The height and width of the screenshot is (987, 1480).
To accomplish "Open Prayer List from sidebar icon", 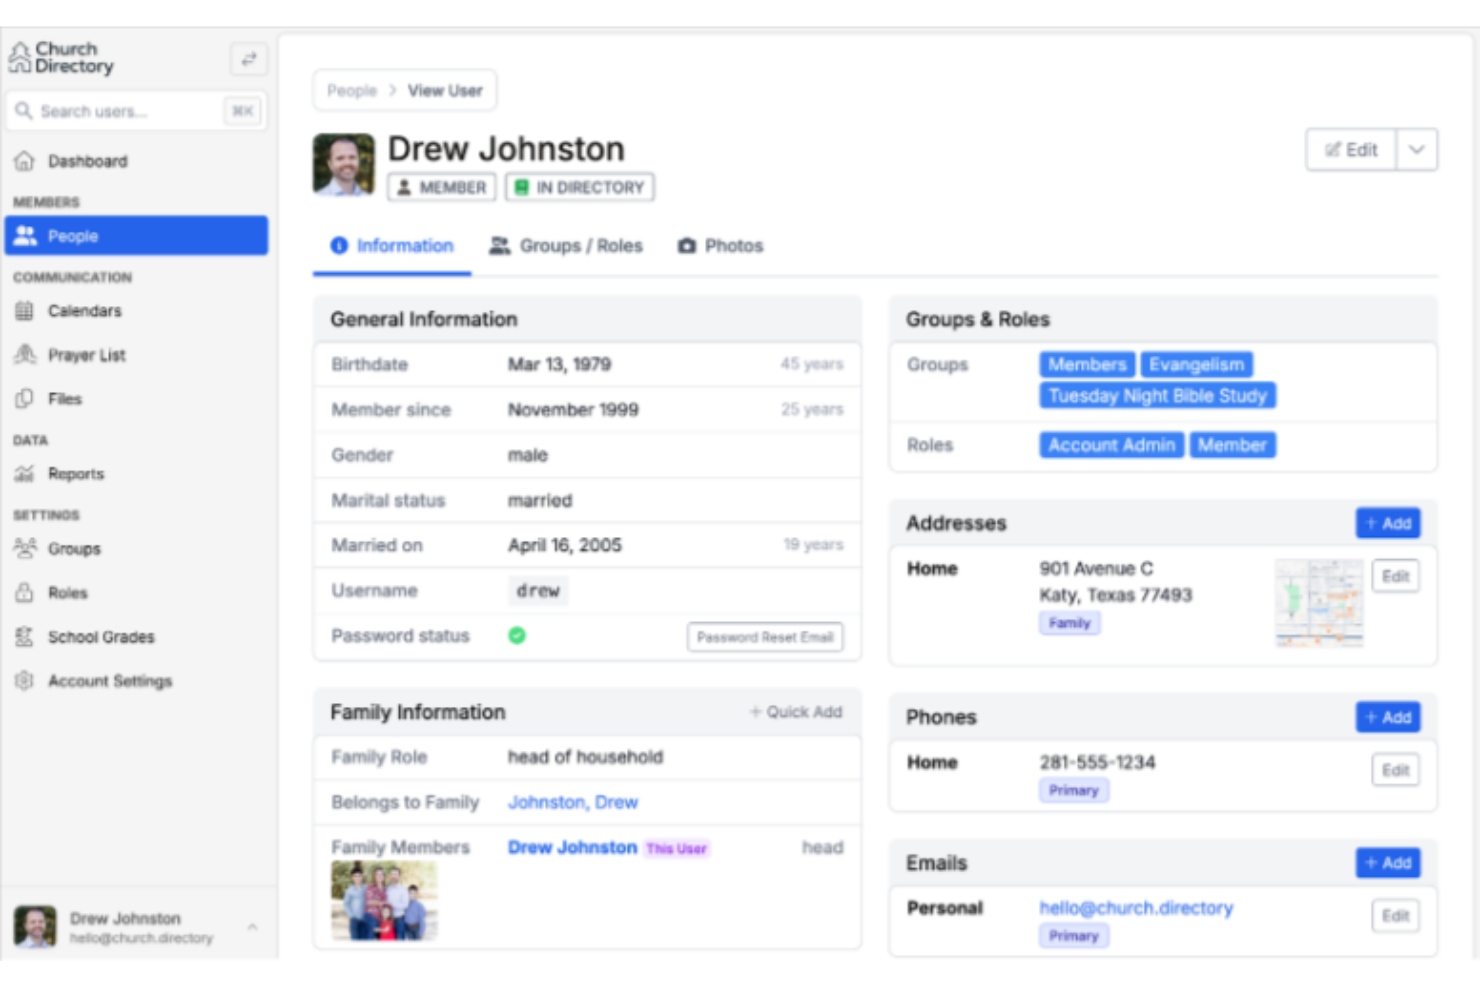I will tap(25, 355).
